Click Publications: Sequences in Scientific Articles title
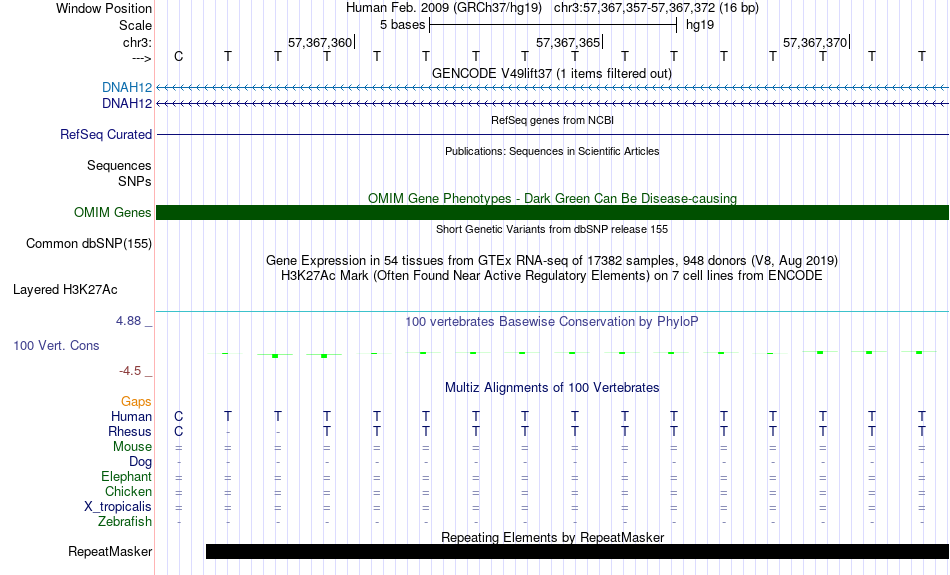 point(552,151)
